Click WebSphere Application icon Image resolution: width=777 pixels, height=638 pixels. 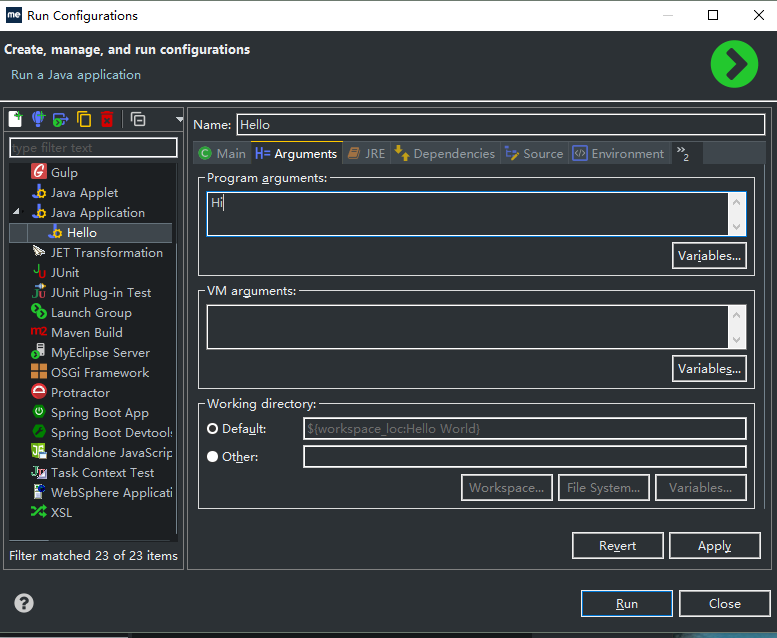(39, 492)
